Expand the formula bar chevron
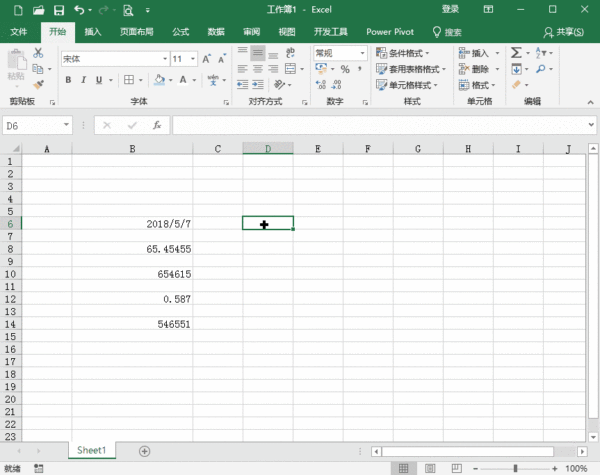 (591, 125)
